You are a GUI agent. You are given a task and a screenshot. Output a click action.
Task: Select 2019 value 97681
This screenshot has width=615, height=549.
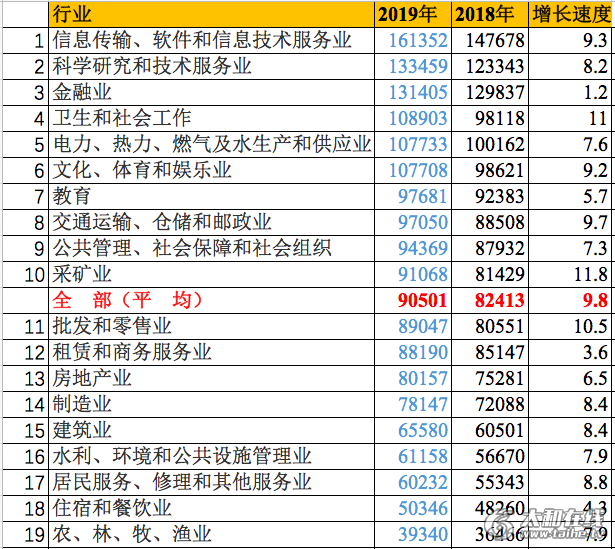tap(413, 196)
